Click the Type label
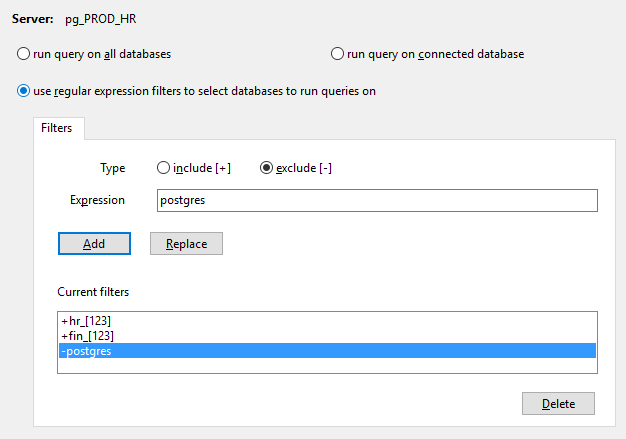626x439 pixels. [113, 168]
